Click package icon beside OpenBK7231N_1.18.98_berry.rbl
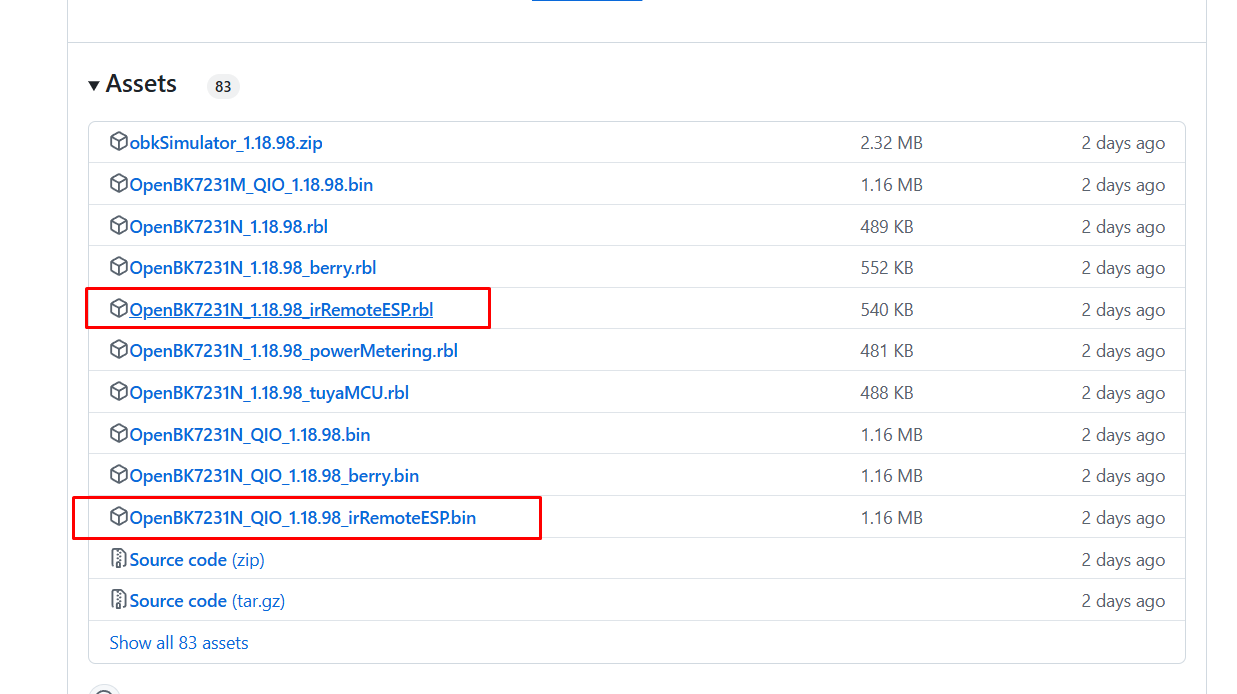Viewport: 1237px width, 694px height. pyautogui.click(x=119, y=267)
